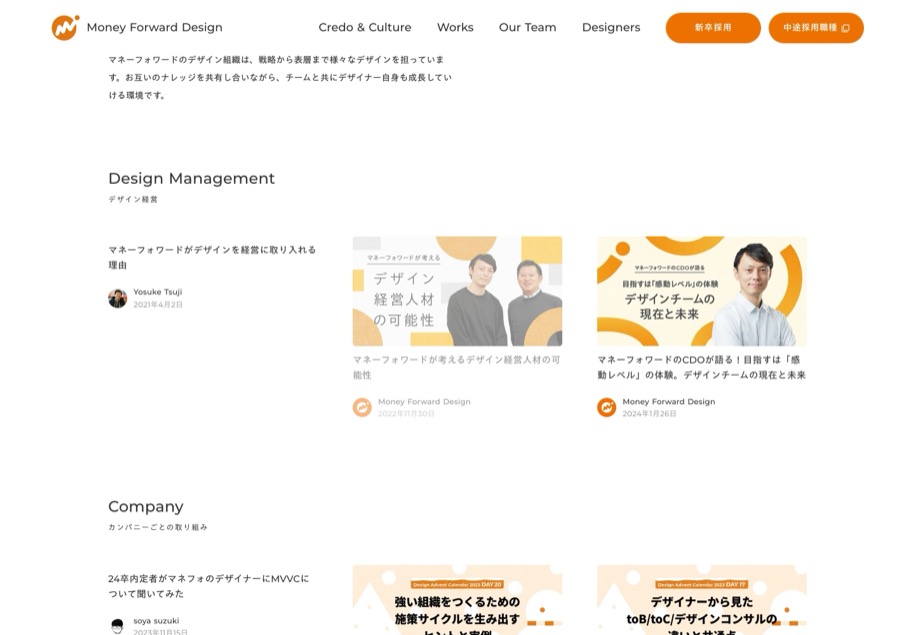
Task: Select author name soya suzuki
Action: [156, 621]
